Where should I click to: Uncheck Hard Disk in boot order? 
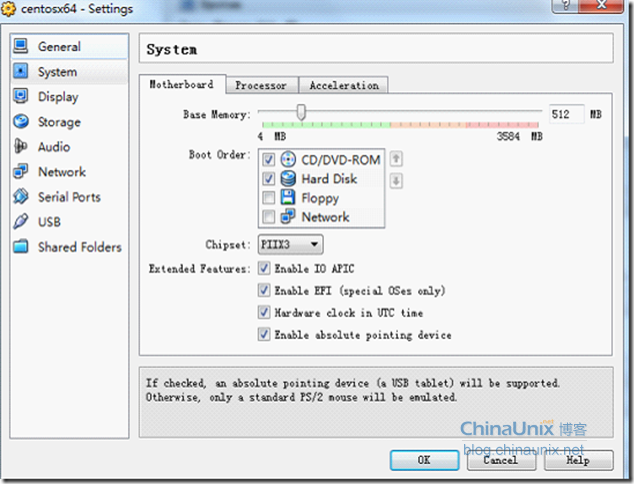point(268,179)
